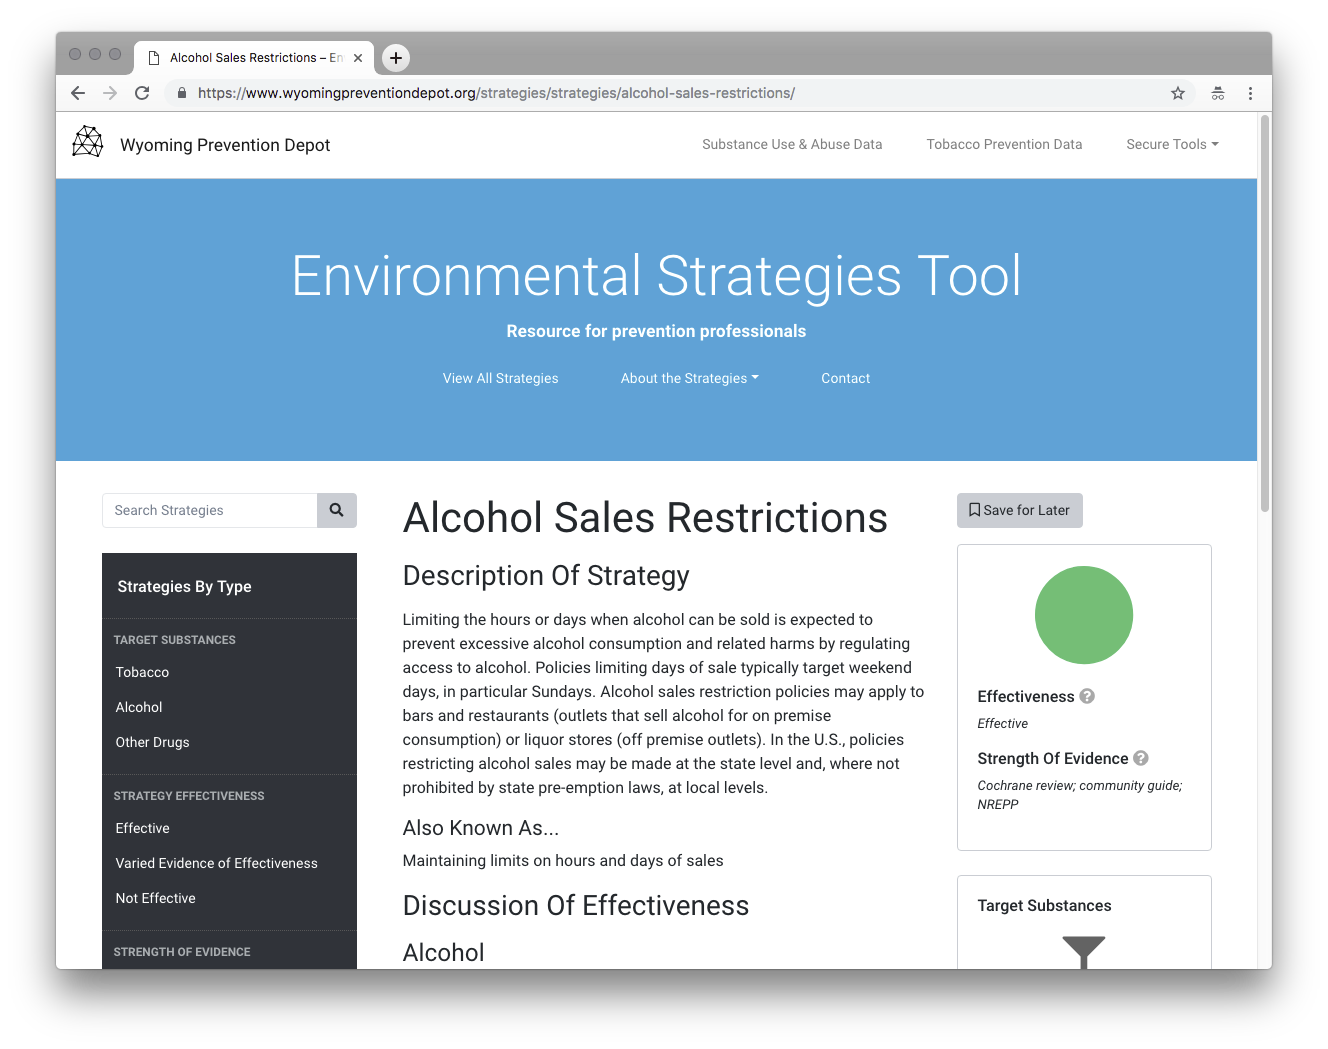
Task: Open Chrome's three-dot menu
Action: click(1250, 92)
